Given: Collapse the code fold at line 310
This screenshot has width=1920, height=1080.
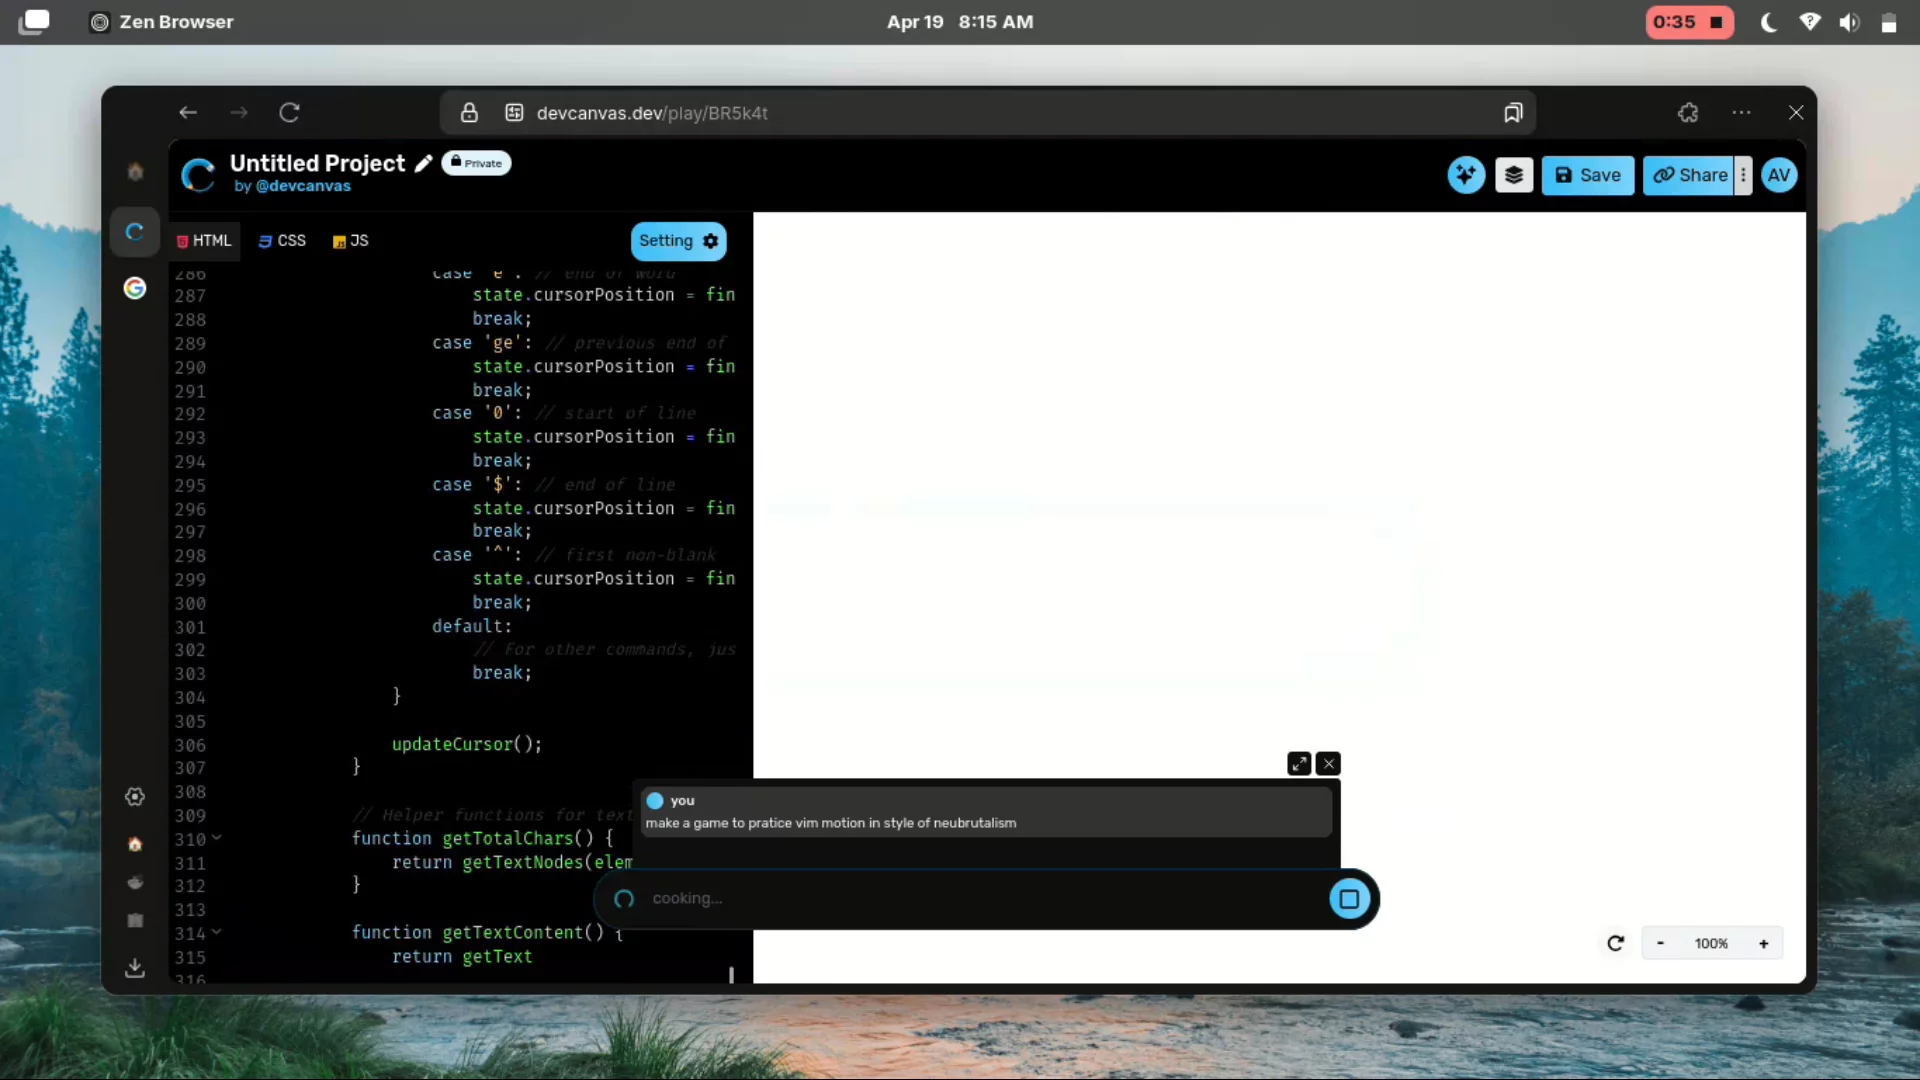Looking at the screenshot, I should tap(216, 839).
